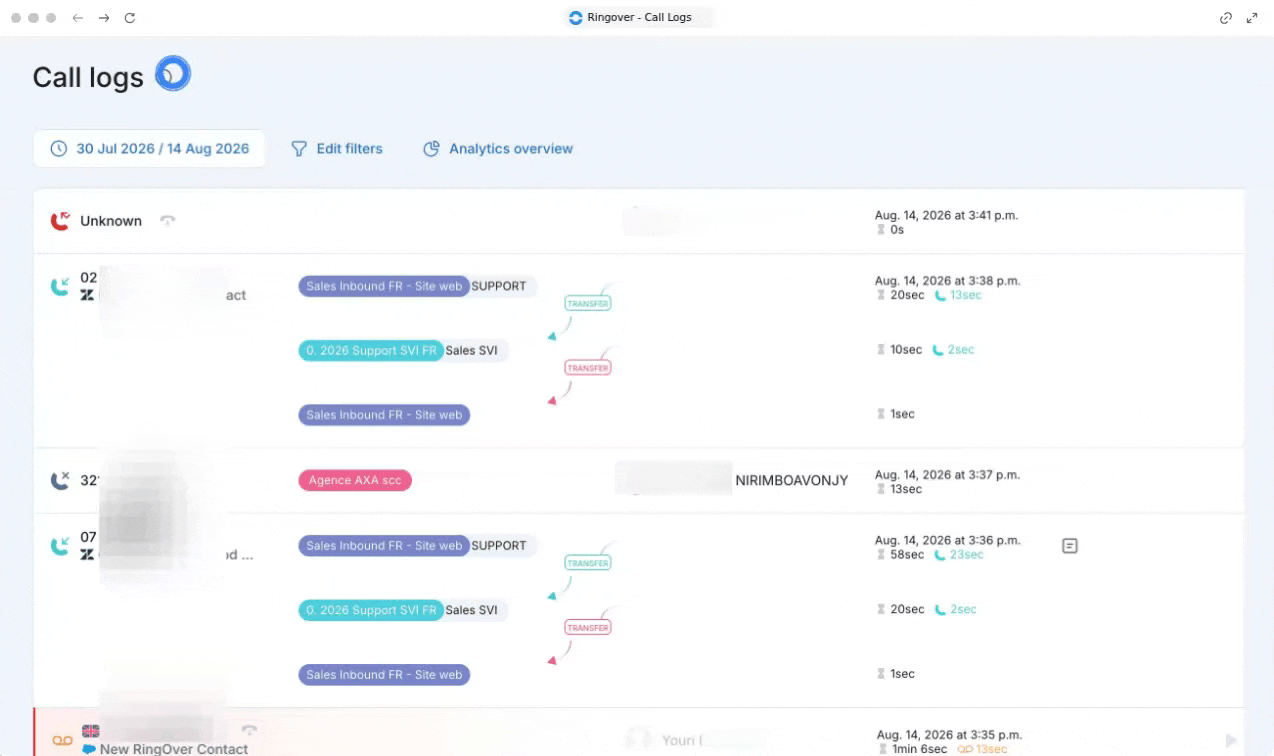Click the Zendesk icon in the 3:36 p.m. call

[87, 554]
